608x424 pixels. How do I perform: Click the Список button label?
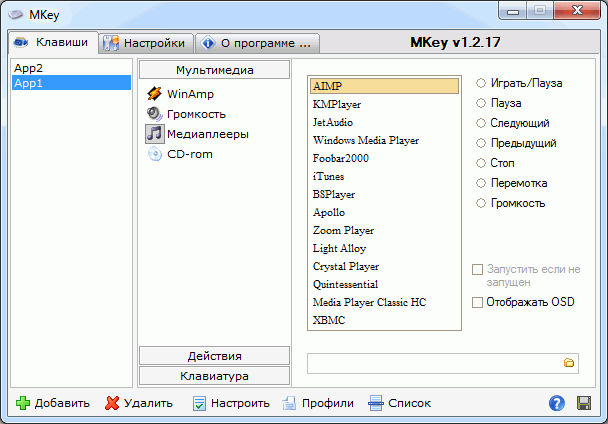(409, 403)
